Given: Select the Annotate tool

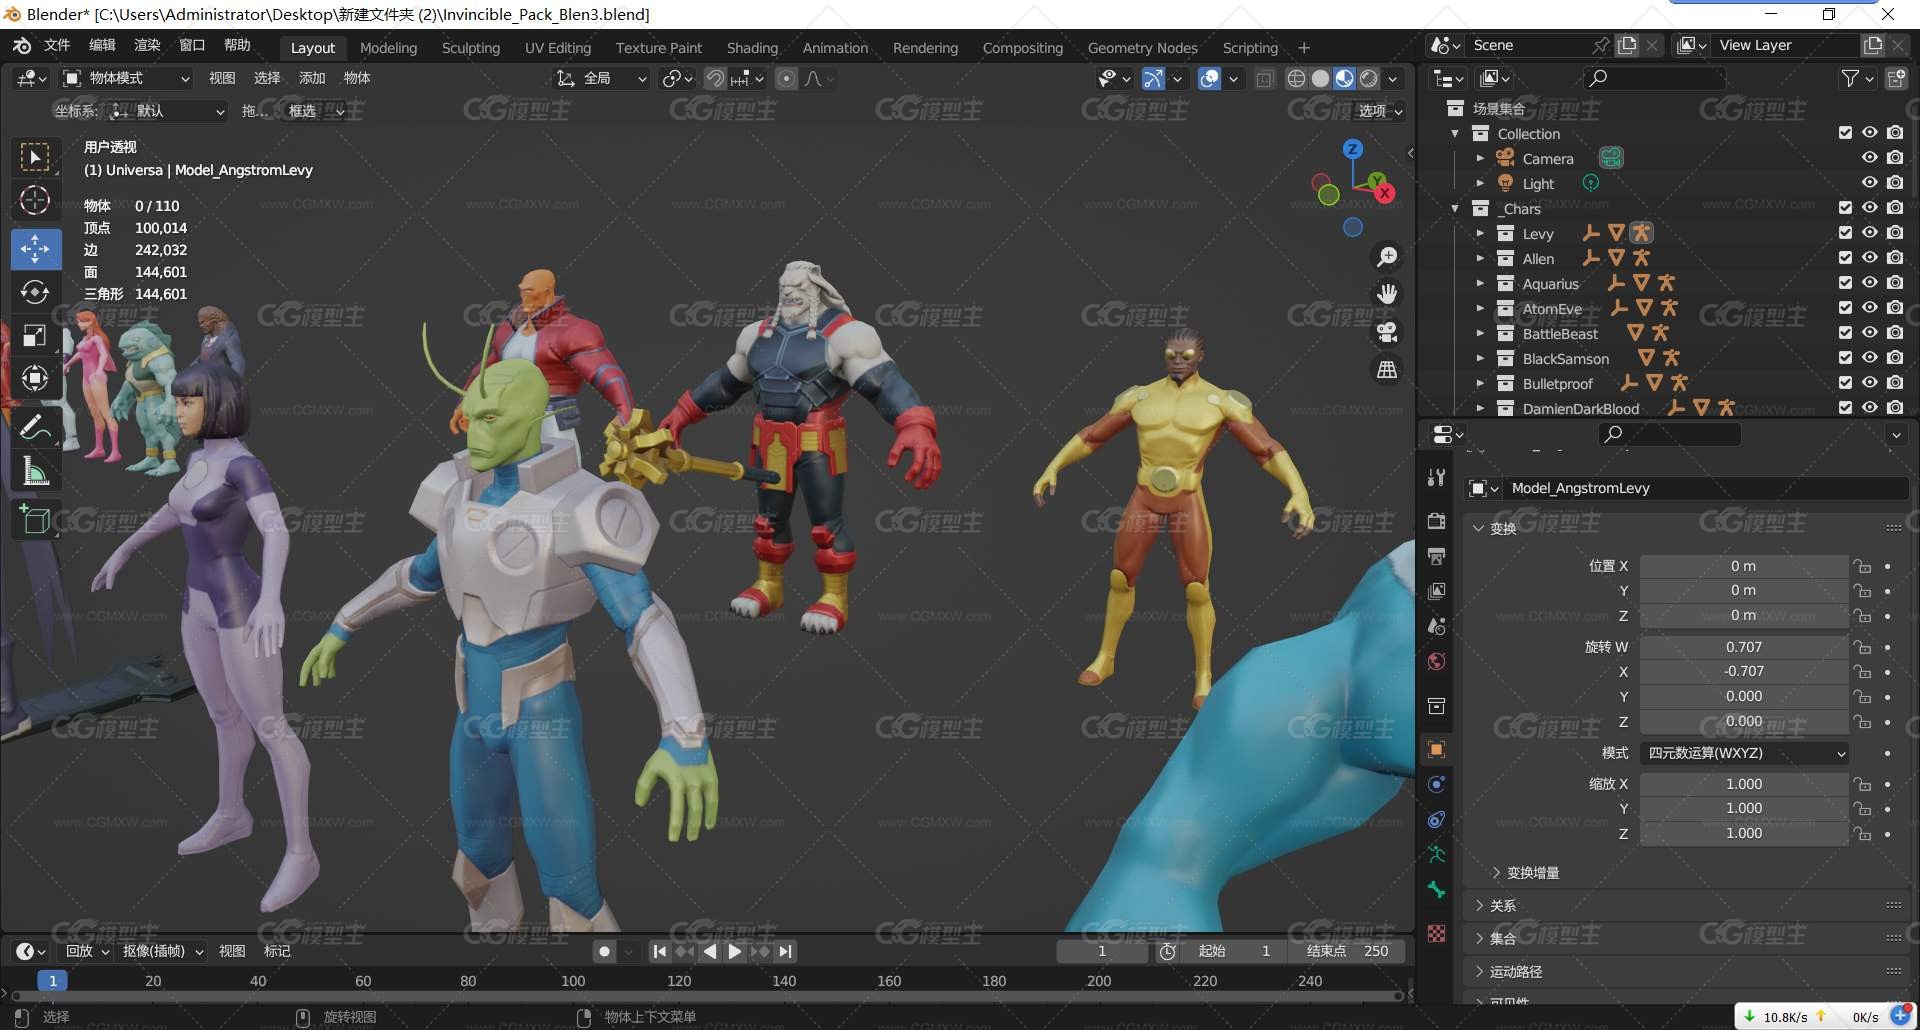Looking at the screenshot, I should 35,427.
